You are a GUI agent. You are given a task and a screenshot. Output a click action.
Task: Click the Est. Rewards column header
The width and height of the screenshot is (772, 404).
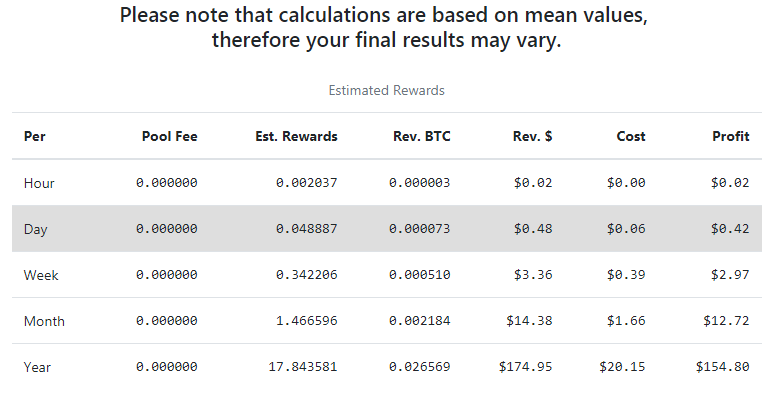(296, 136)
